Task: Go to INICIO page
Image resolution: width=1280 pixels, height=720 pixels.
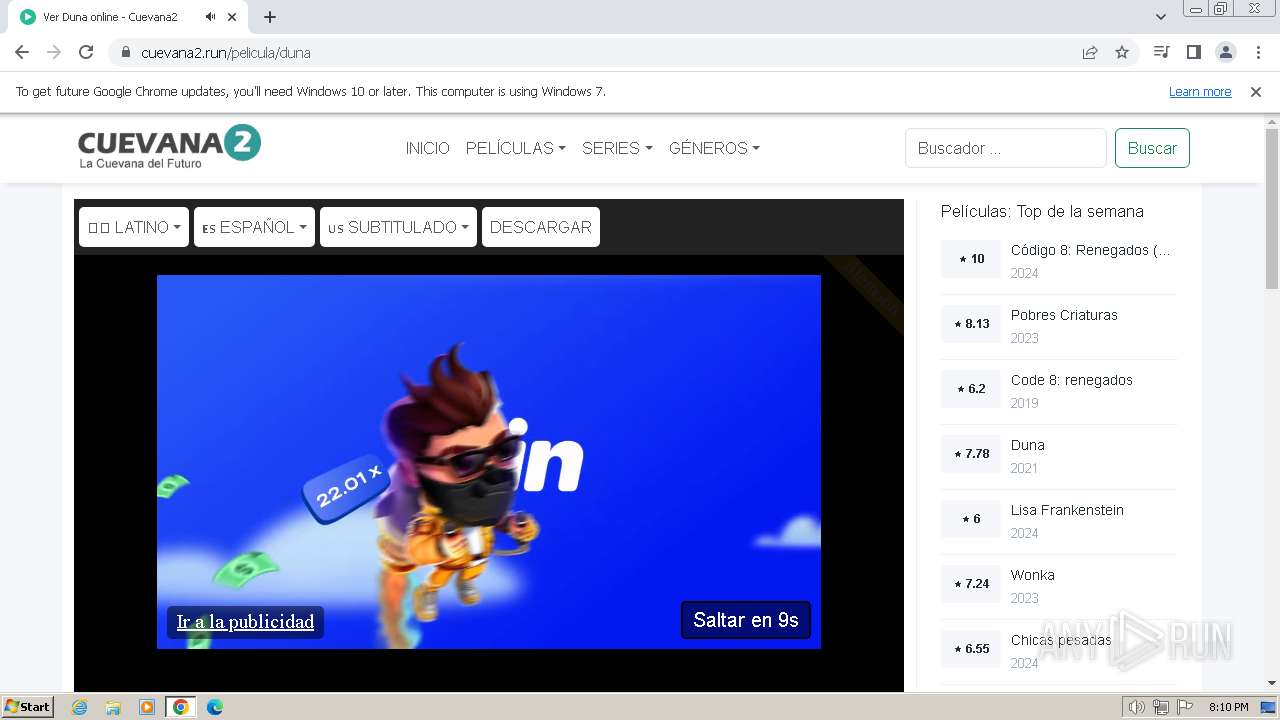Action: point(428,148)
